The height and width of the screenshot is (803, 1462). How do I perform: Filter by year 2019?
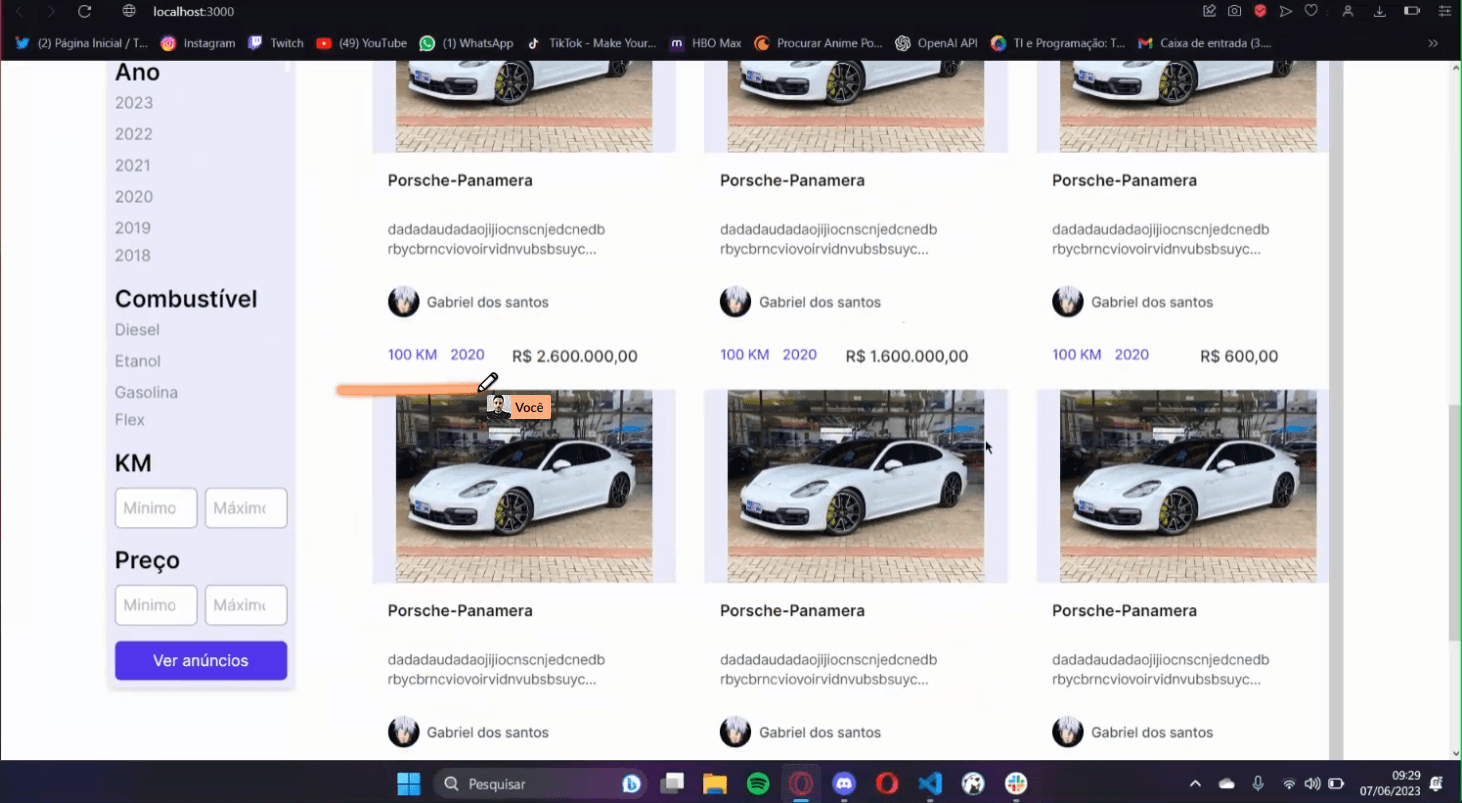(133, 227)
